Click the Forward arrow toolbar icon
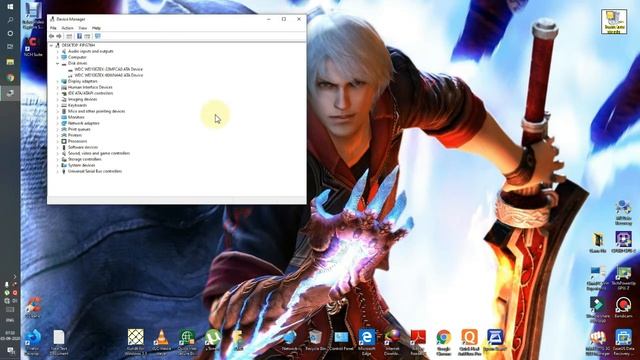Screen dimensions: 640x360 (x=59, y=36)
